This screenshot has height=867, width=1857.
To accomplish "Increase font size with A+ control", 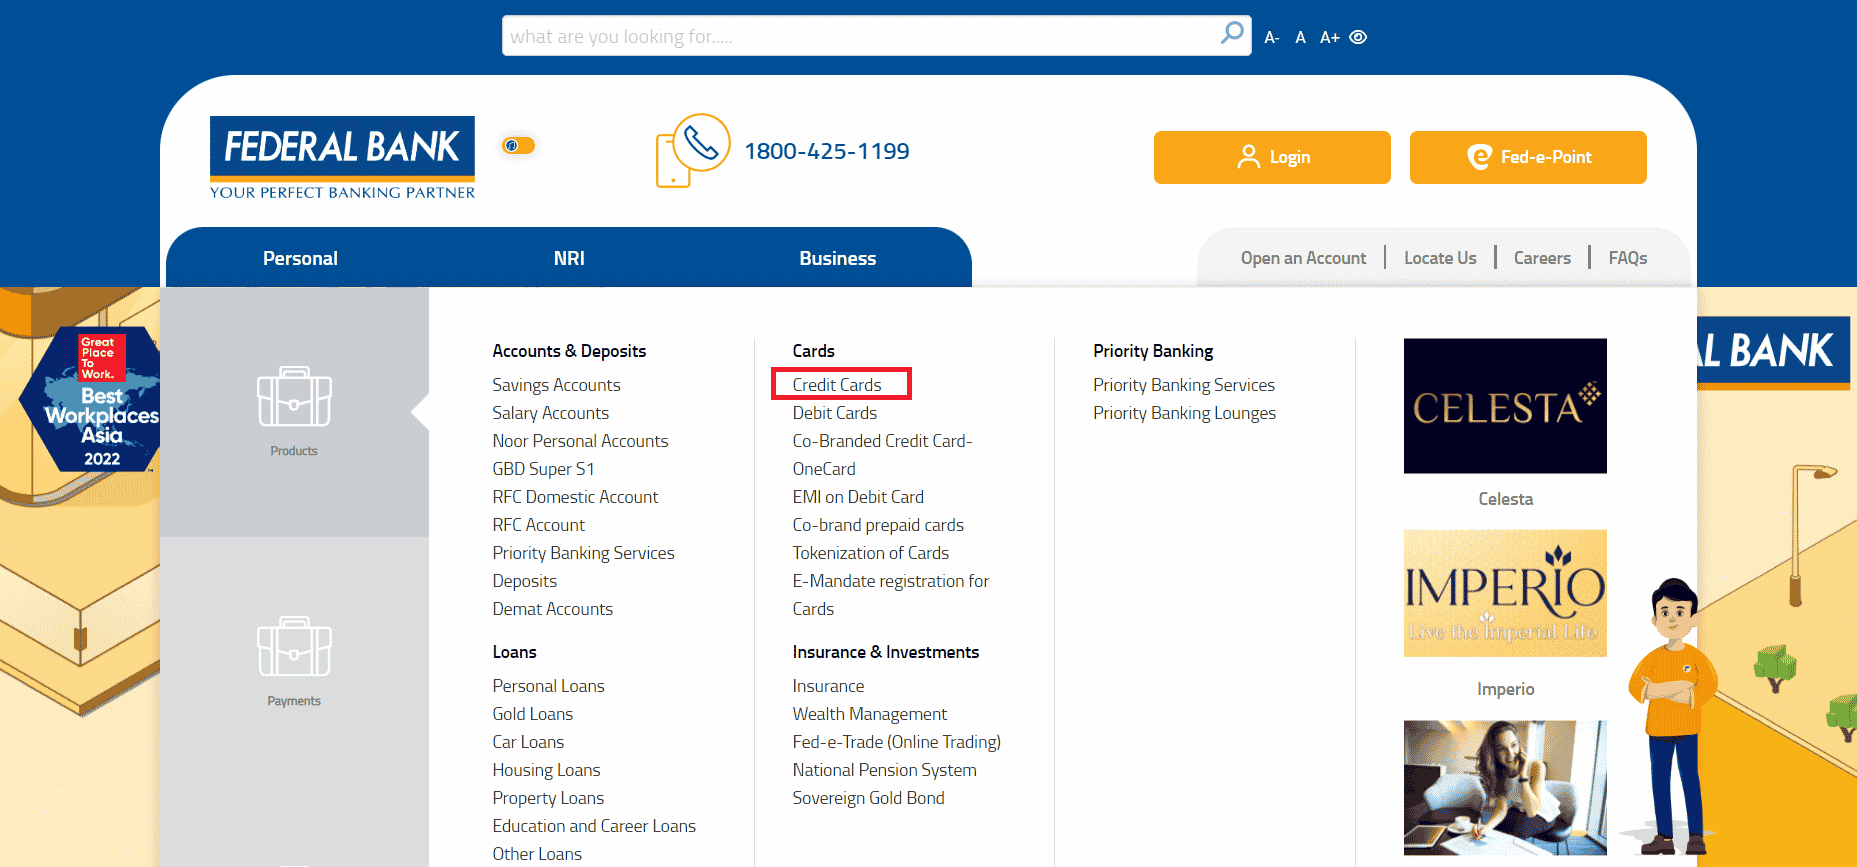I will [1329, 37].
